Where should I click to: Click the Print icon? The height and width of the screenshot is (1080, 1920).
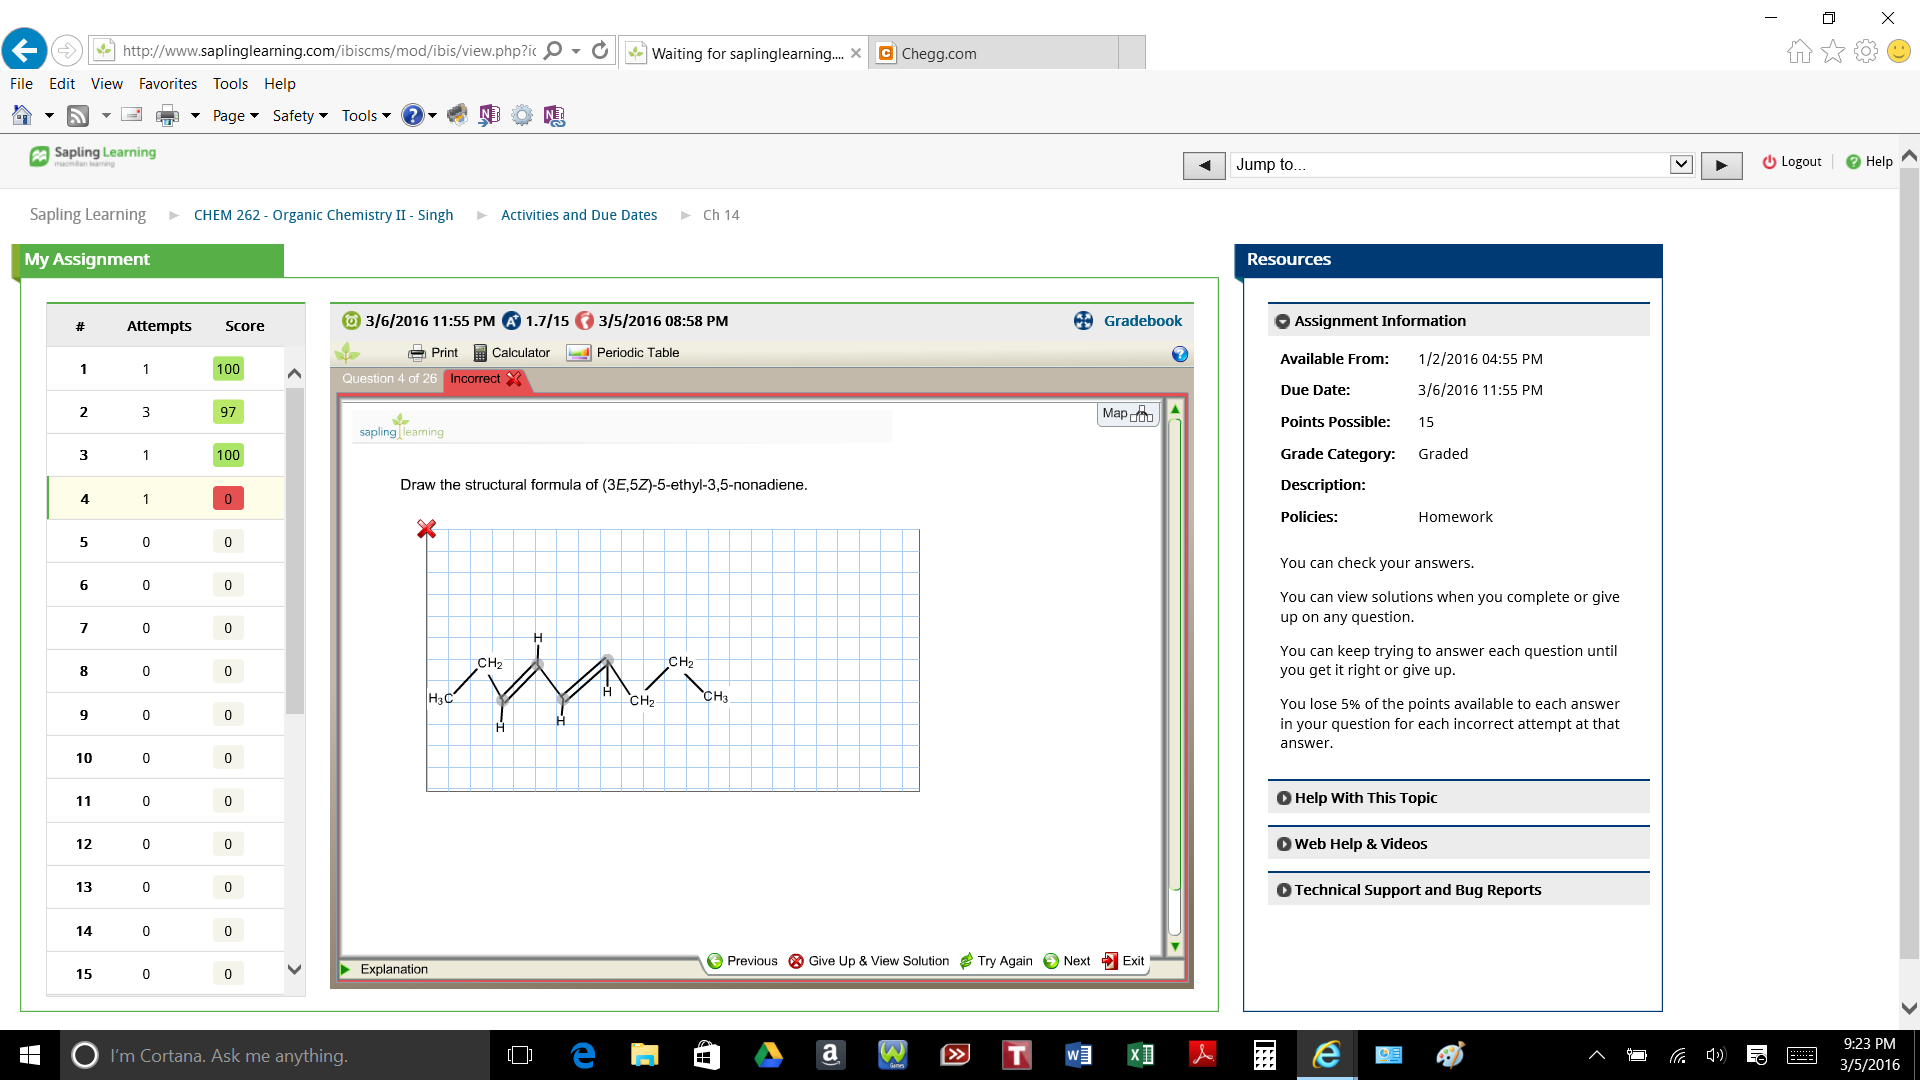417,353
